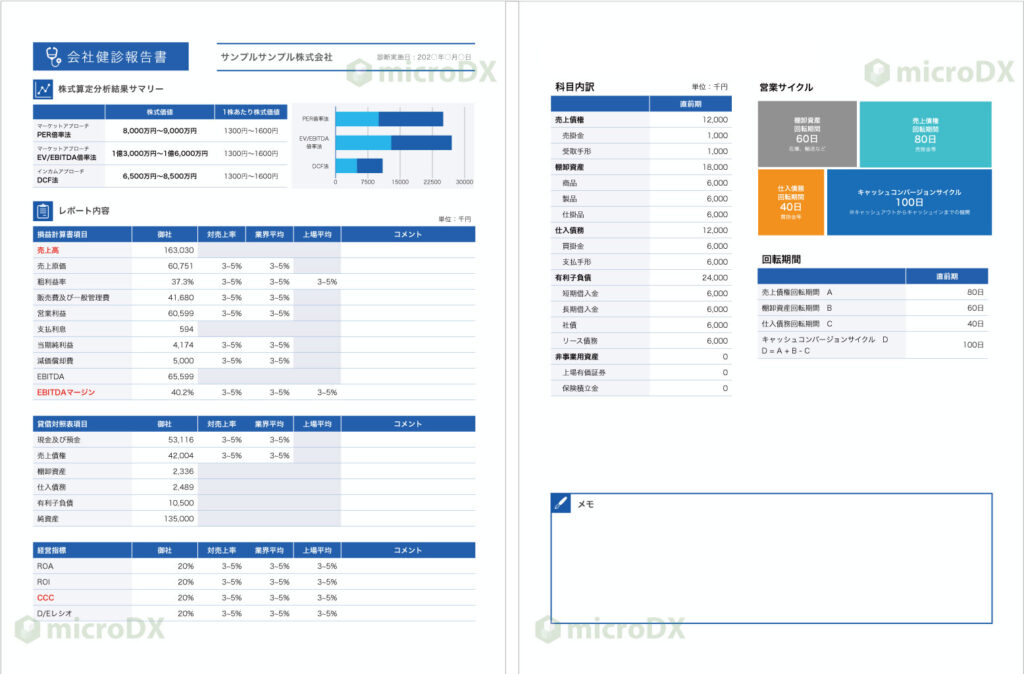Click the PER倍率法 bar in the chart
Screen dimensions: 1024x674
coord(390,119)
